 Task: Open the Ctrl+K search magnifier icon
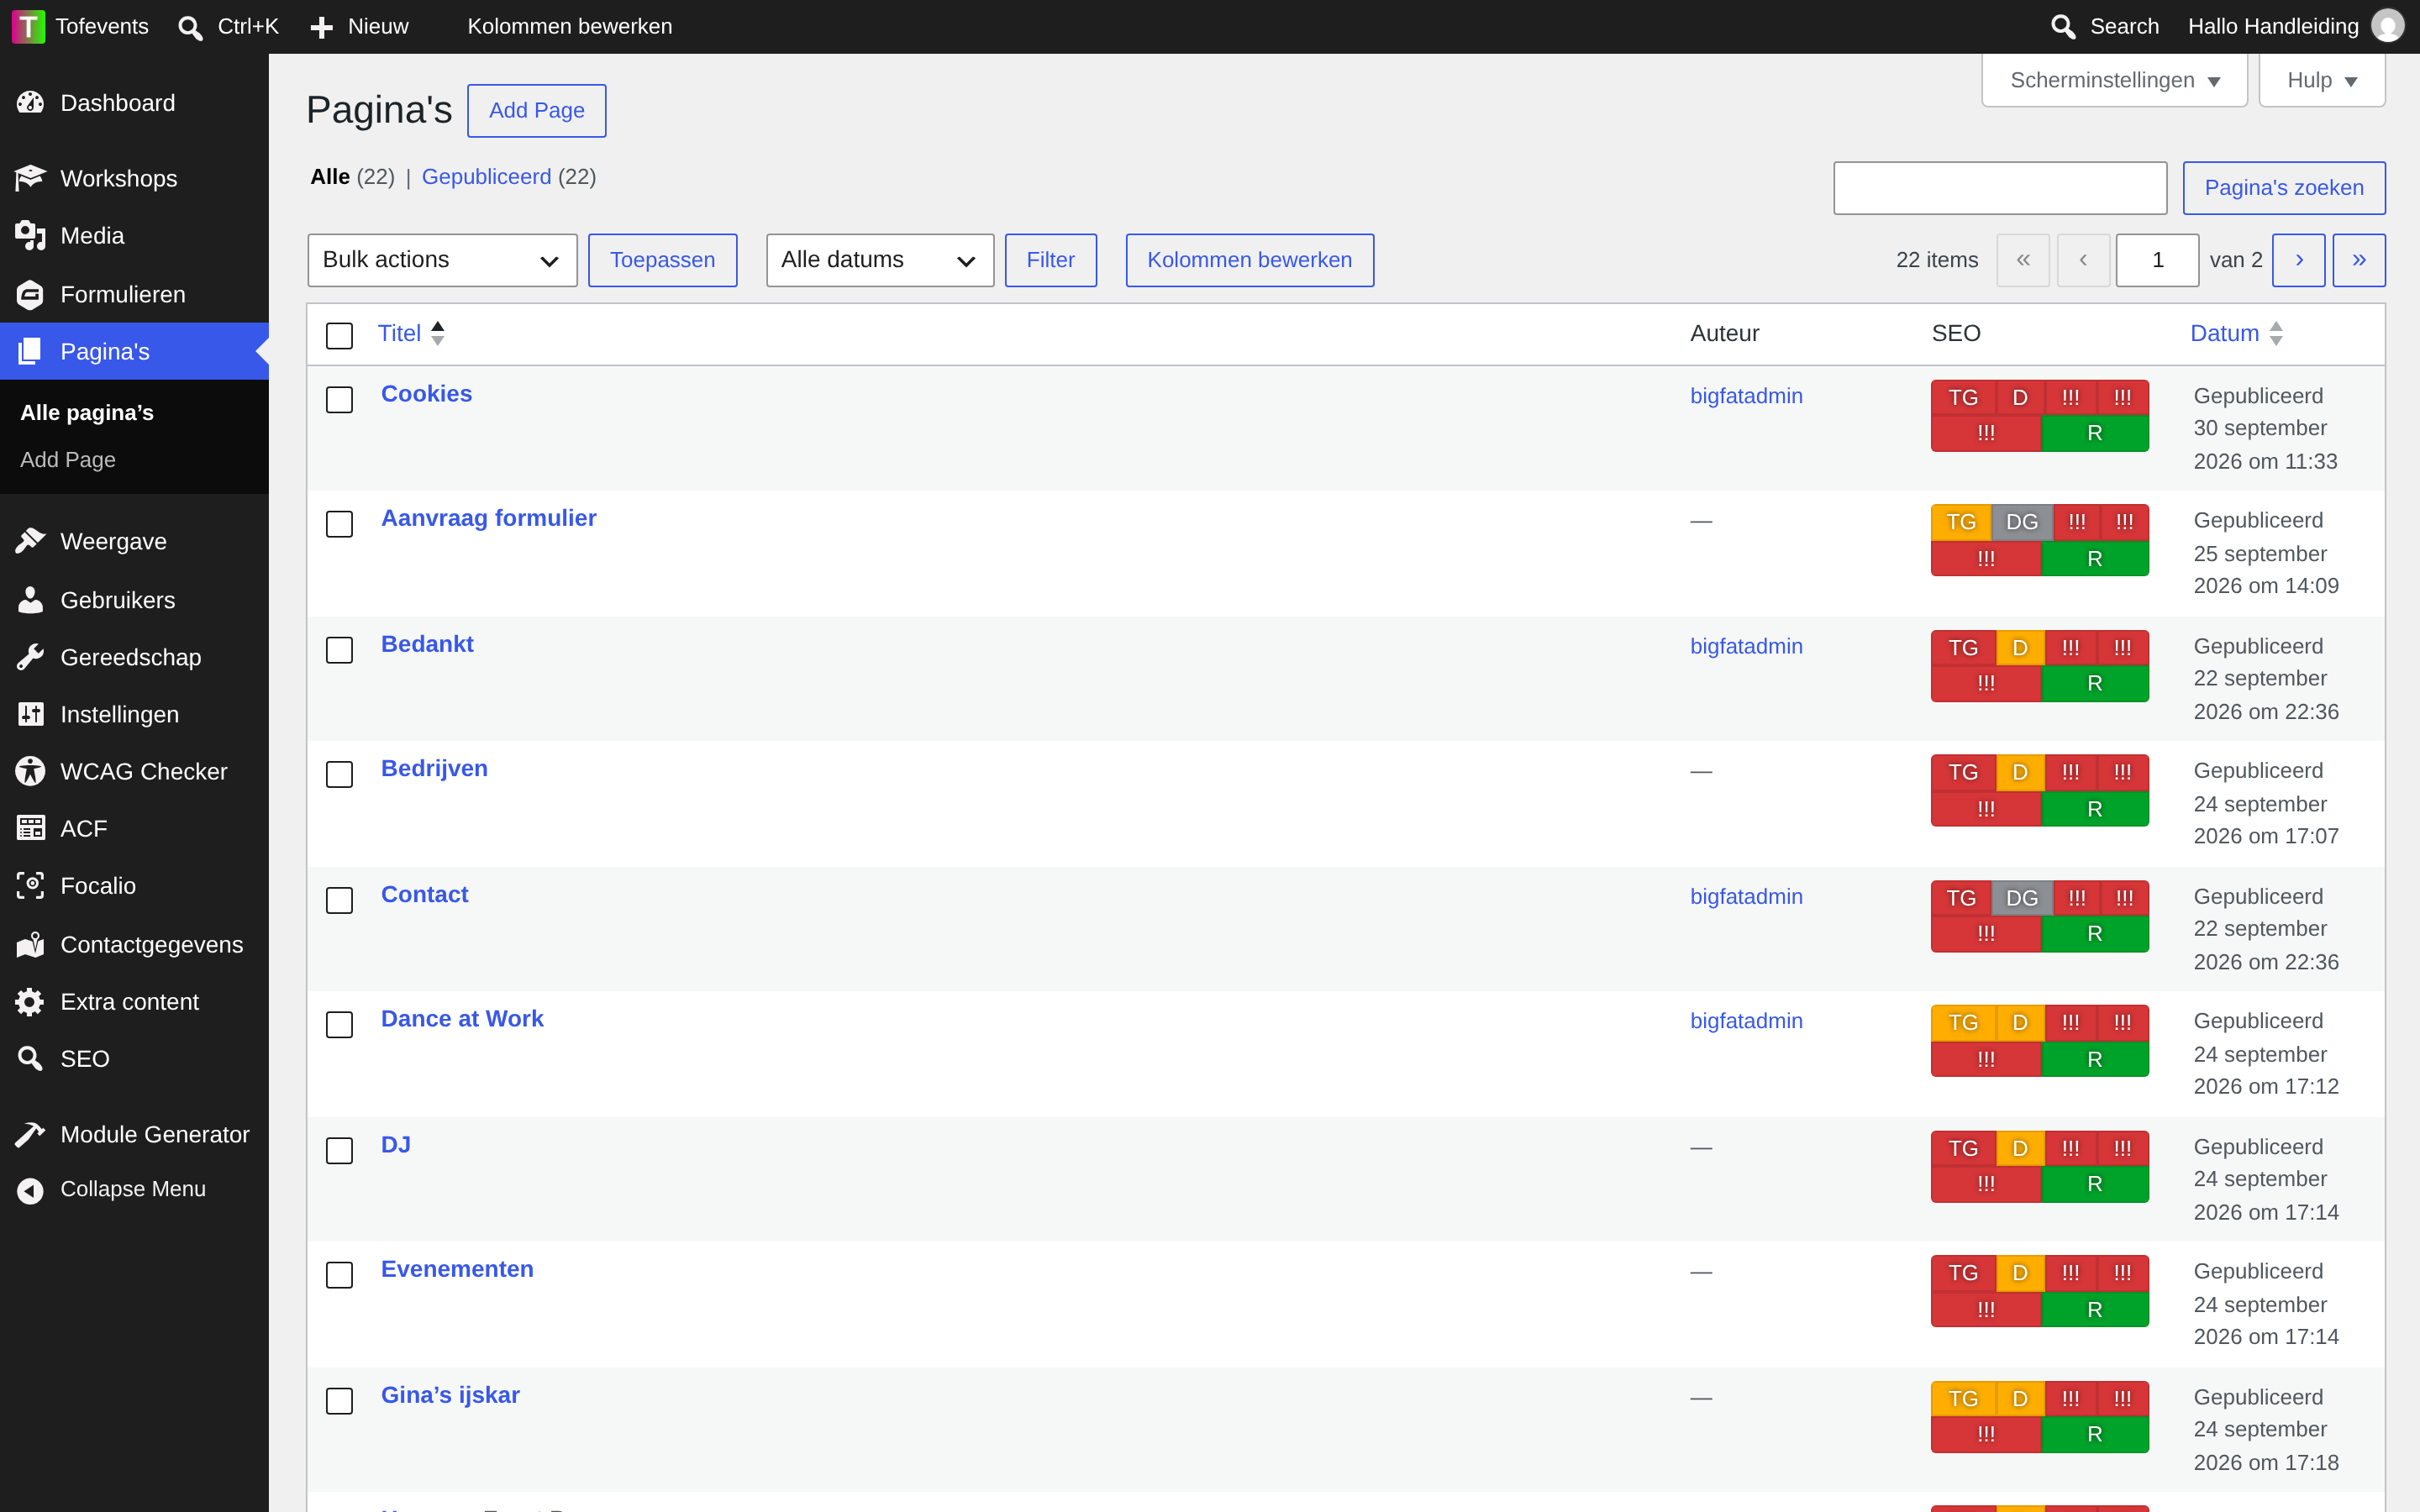coord(190,27)
